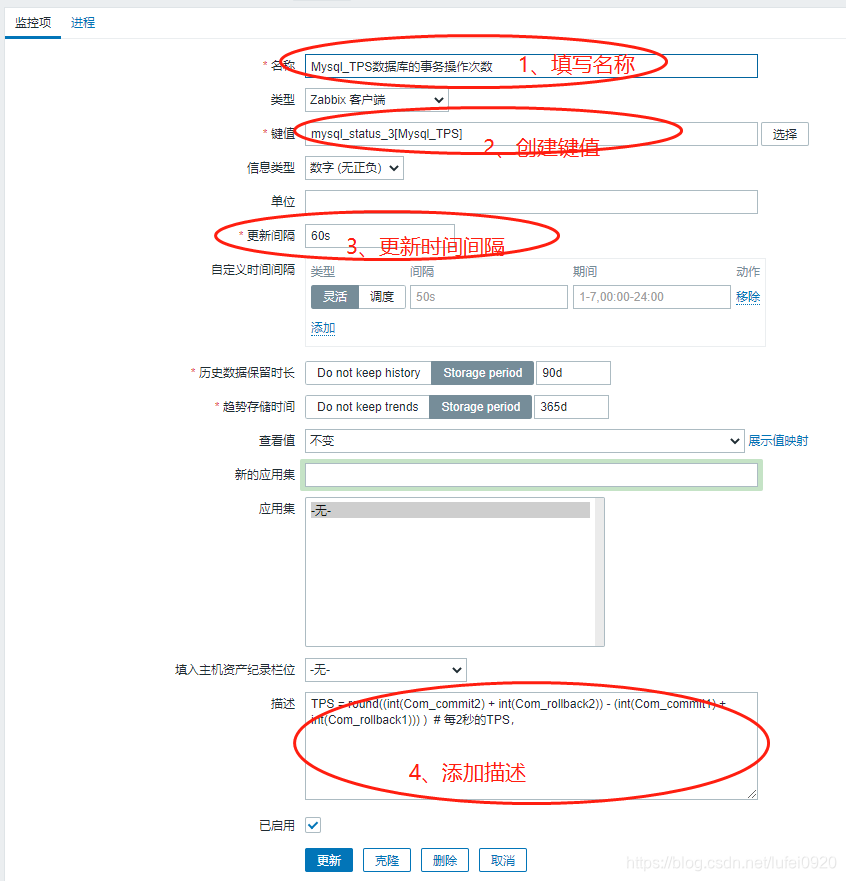Click the 移除 link
The image size is (846, 881).
(x=748, y=297)
